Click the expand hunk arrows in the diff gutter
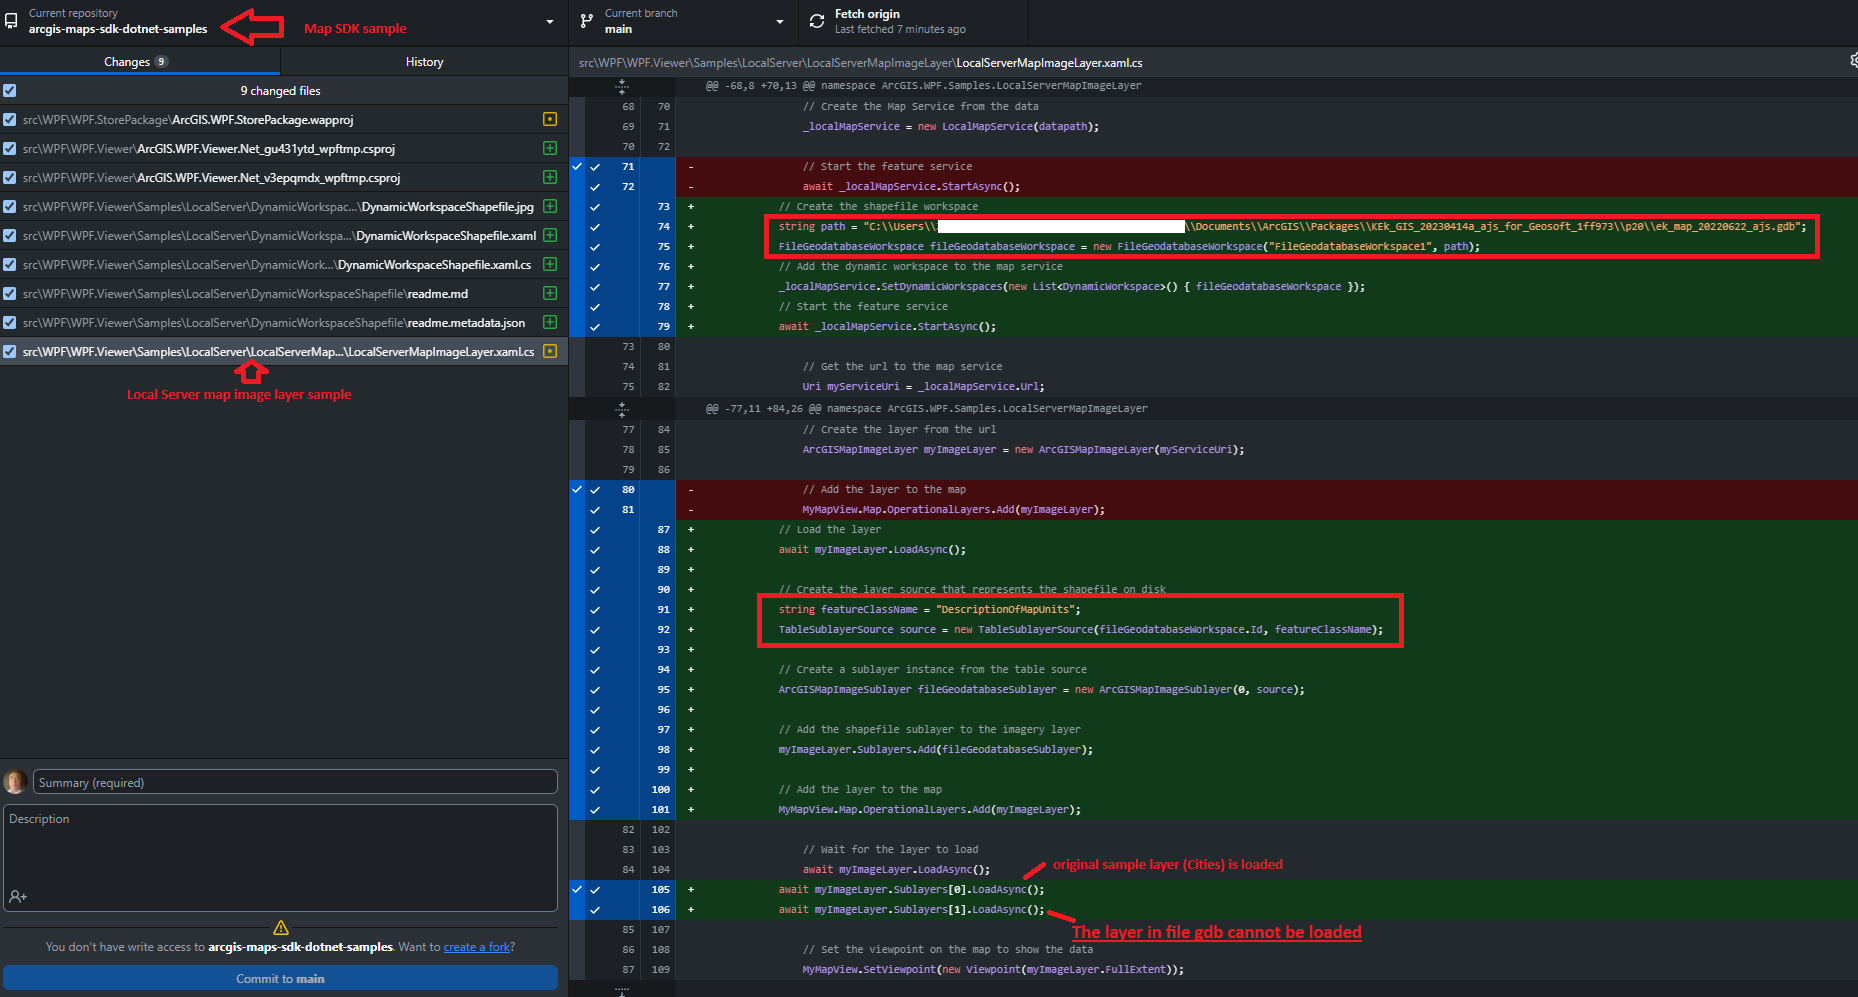 (x=622, y=86)
